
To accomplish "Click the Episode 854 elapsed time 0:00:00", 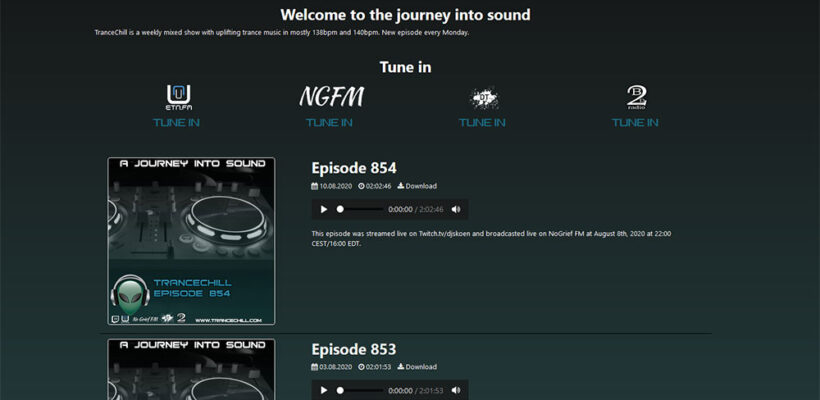I will click(x=400, y=209).
